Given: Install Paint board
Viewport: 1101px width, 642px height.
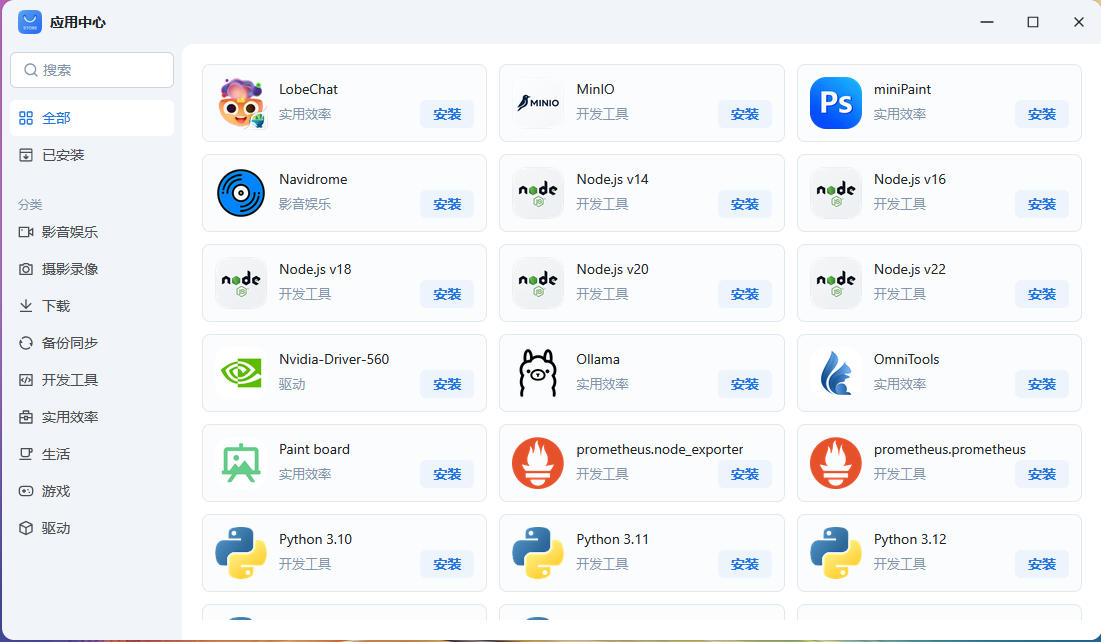Looking at the screenshot, I should point(447,474).
